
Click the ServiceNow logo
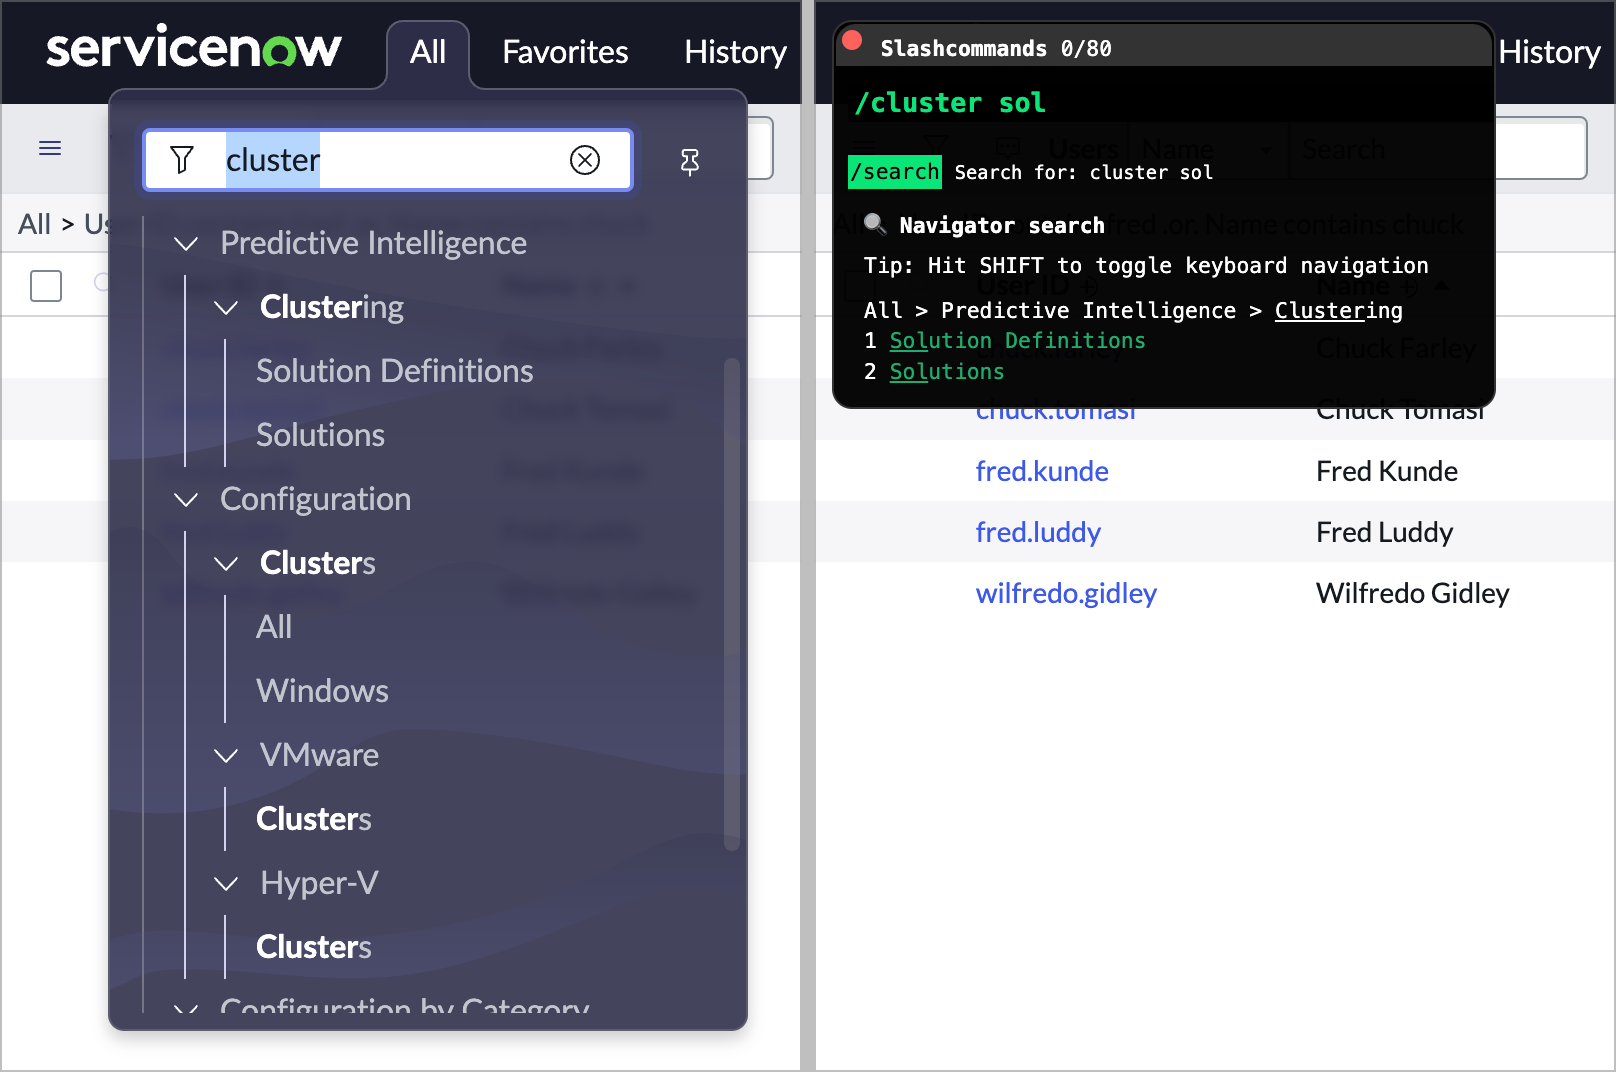pos(193,48)
